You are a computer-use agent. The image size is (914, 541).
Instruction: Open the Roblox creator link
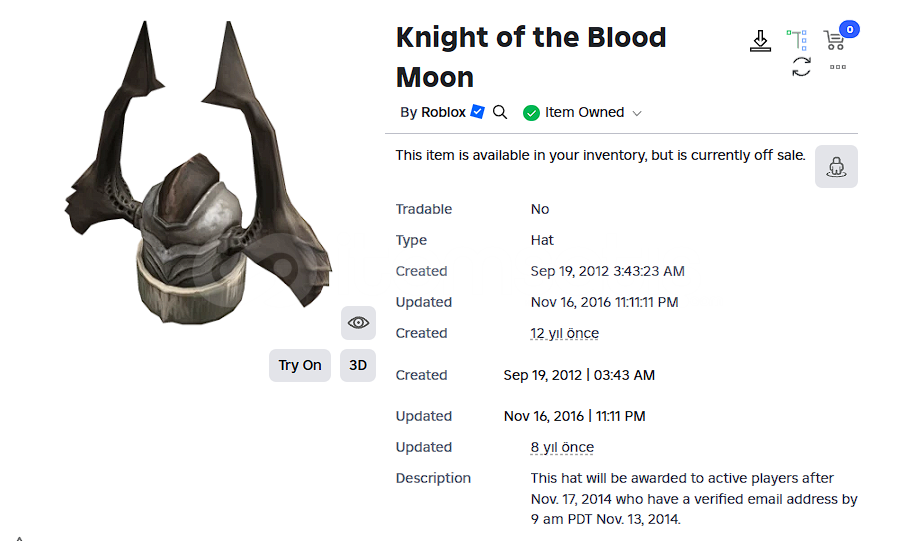tap(443, 112)
